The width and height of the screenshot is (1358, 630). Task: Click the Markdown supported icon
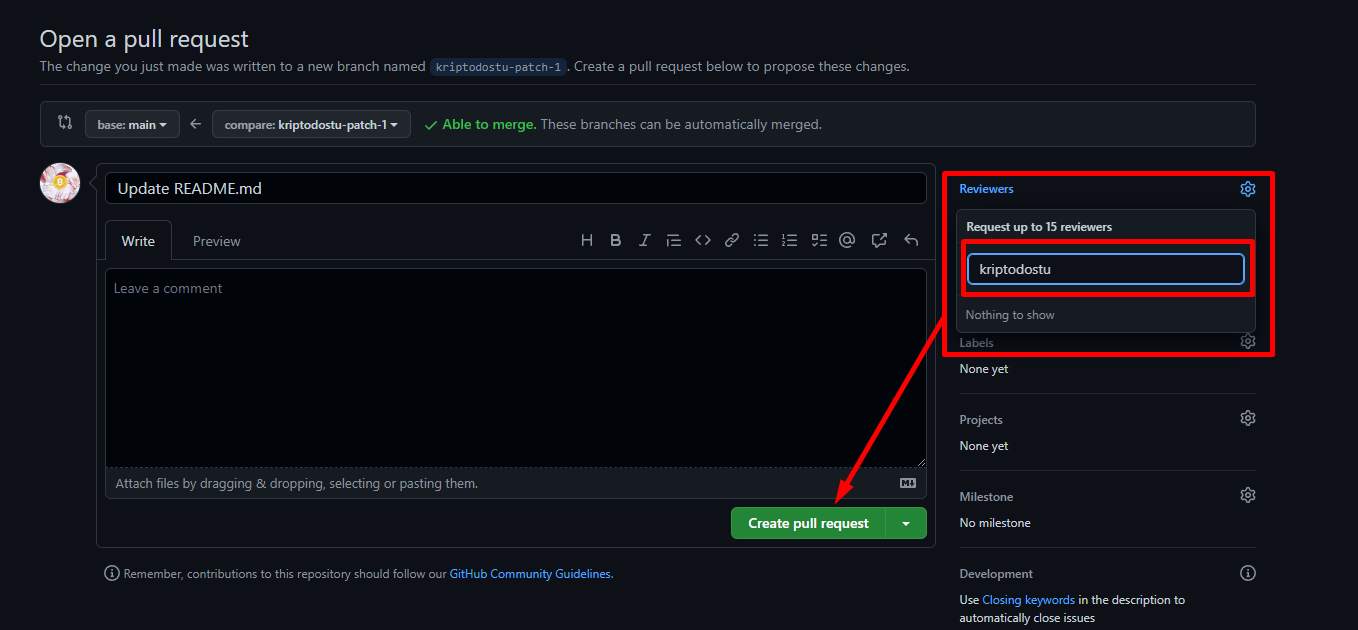coord(908,483)
